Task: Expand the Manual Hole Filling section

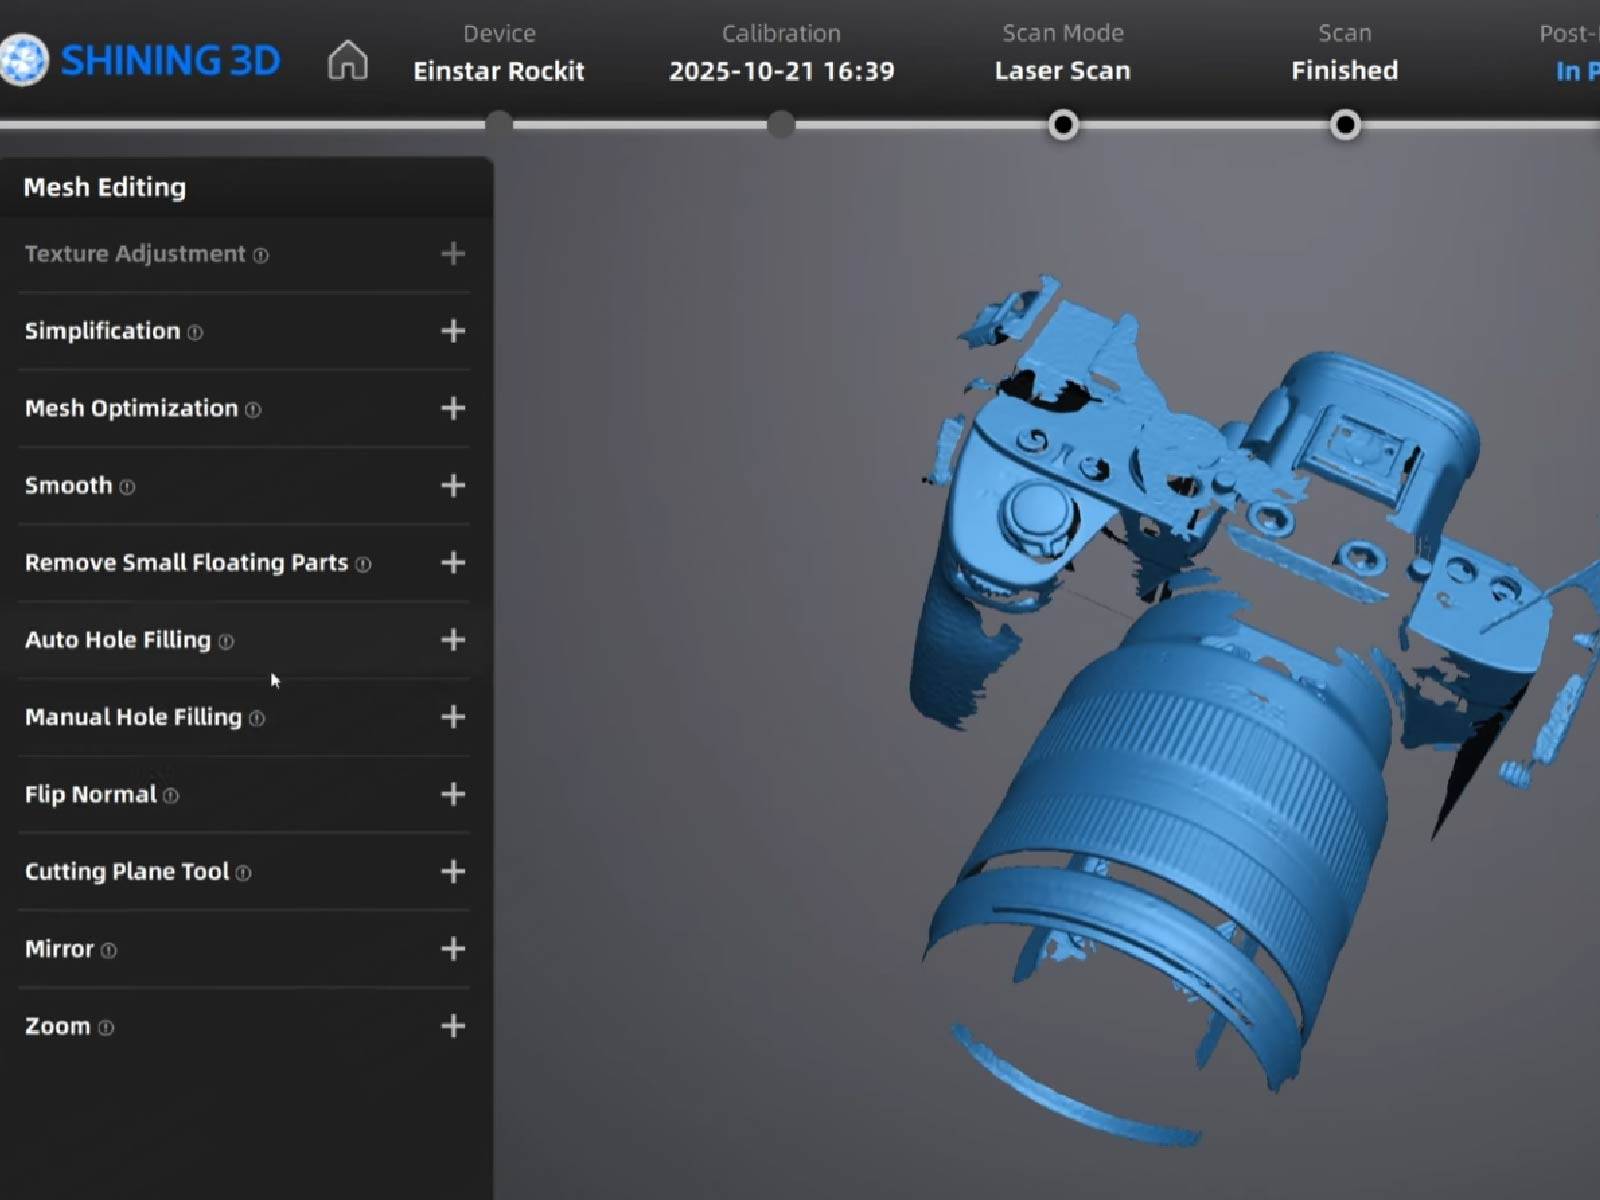Action: coord(453,717)
